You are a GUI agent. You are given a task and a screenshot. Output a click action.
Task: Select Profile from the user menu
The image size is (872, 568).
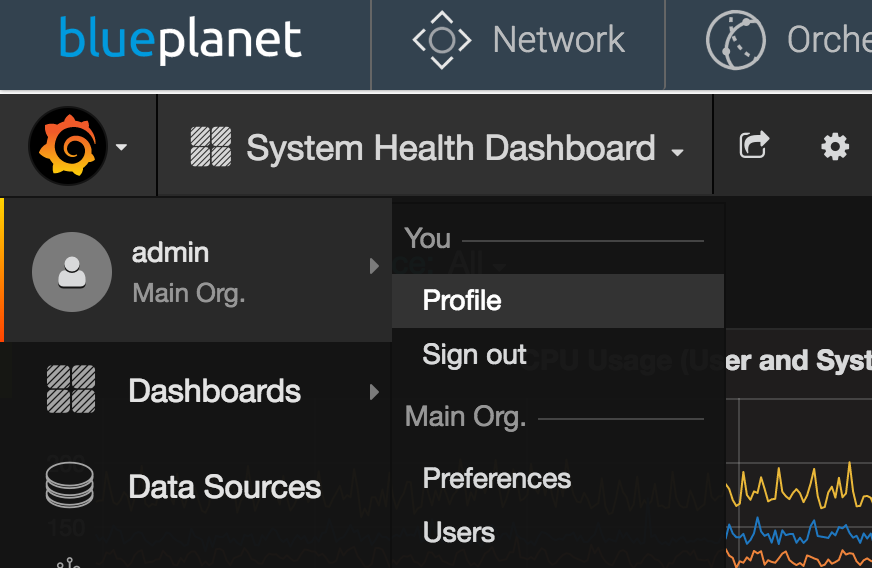tap(462, 301)
